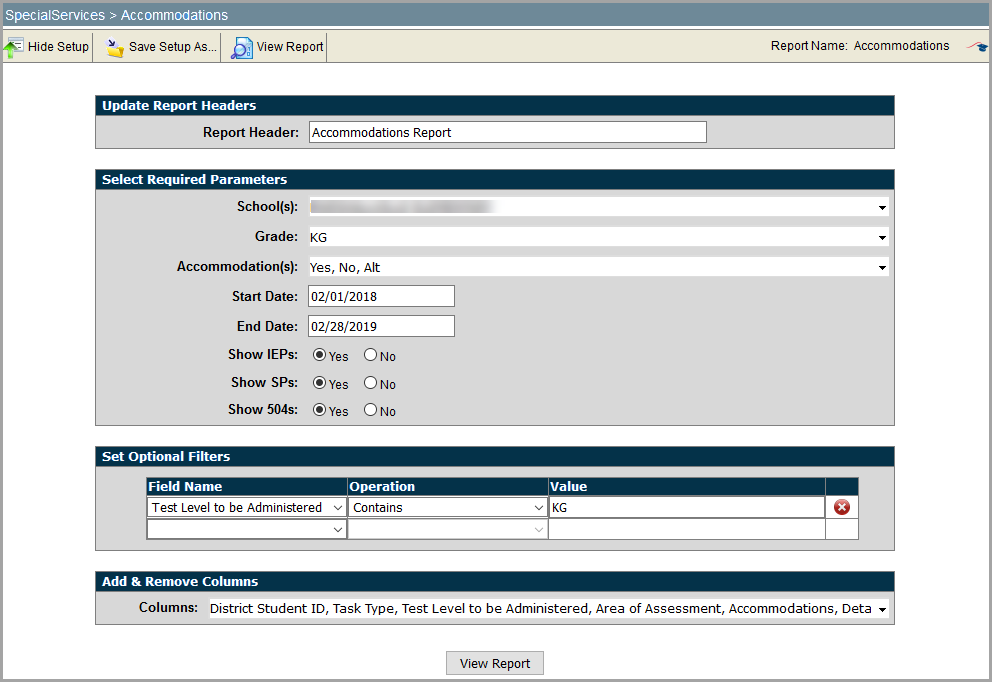Viewport: 992px width, 682px height.
Task: Click the Report Name: Accommodations label
Action: [x=860, y=46]
